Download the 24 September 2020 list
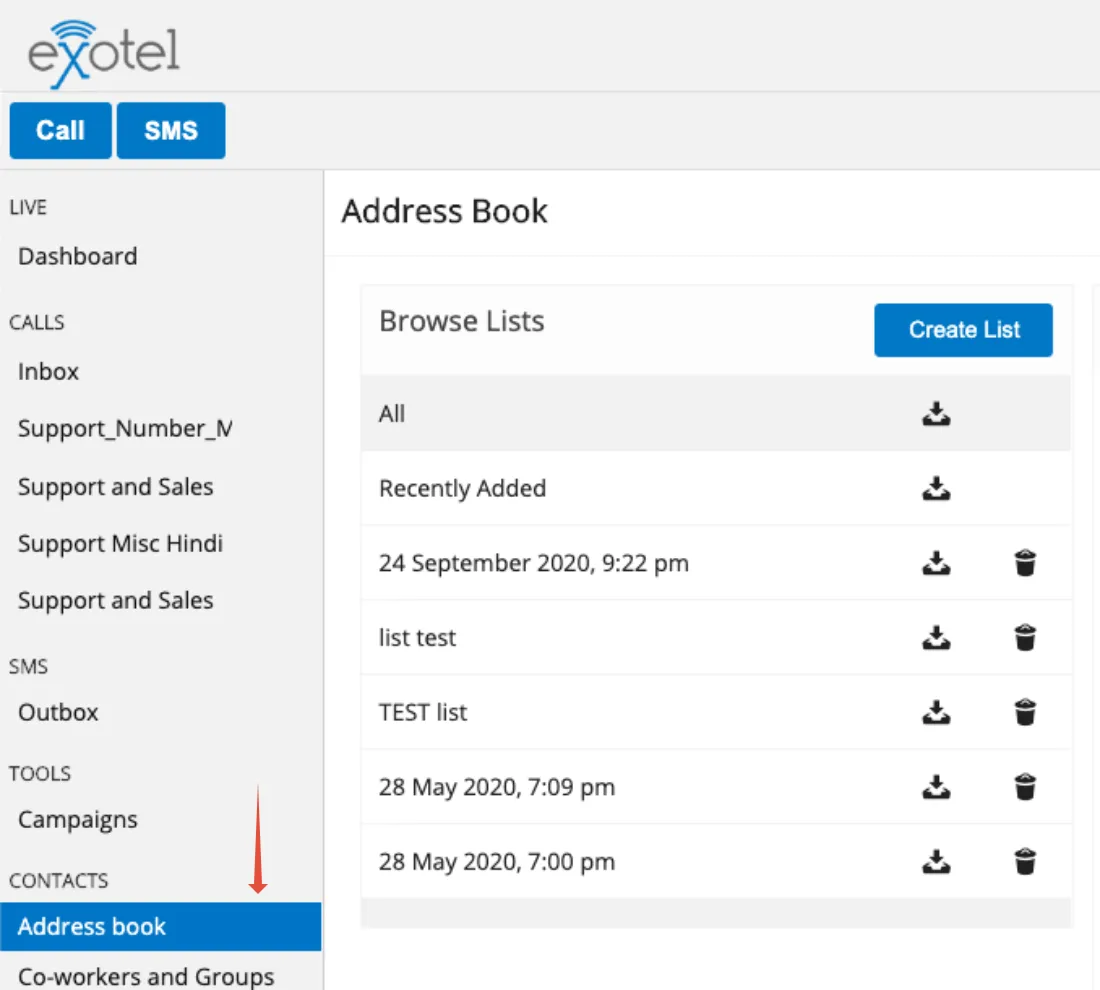This screenshot has height=990, width=1100. click(x=936, y=563)
